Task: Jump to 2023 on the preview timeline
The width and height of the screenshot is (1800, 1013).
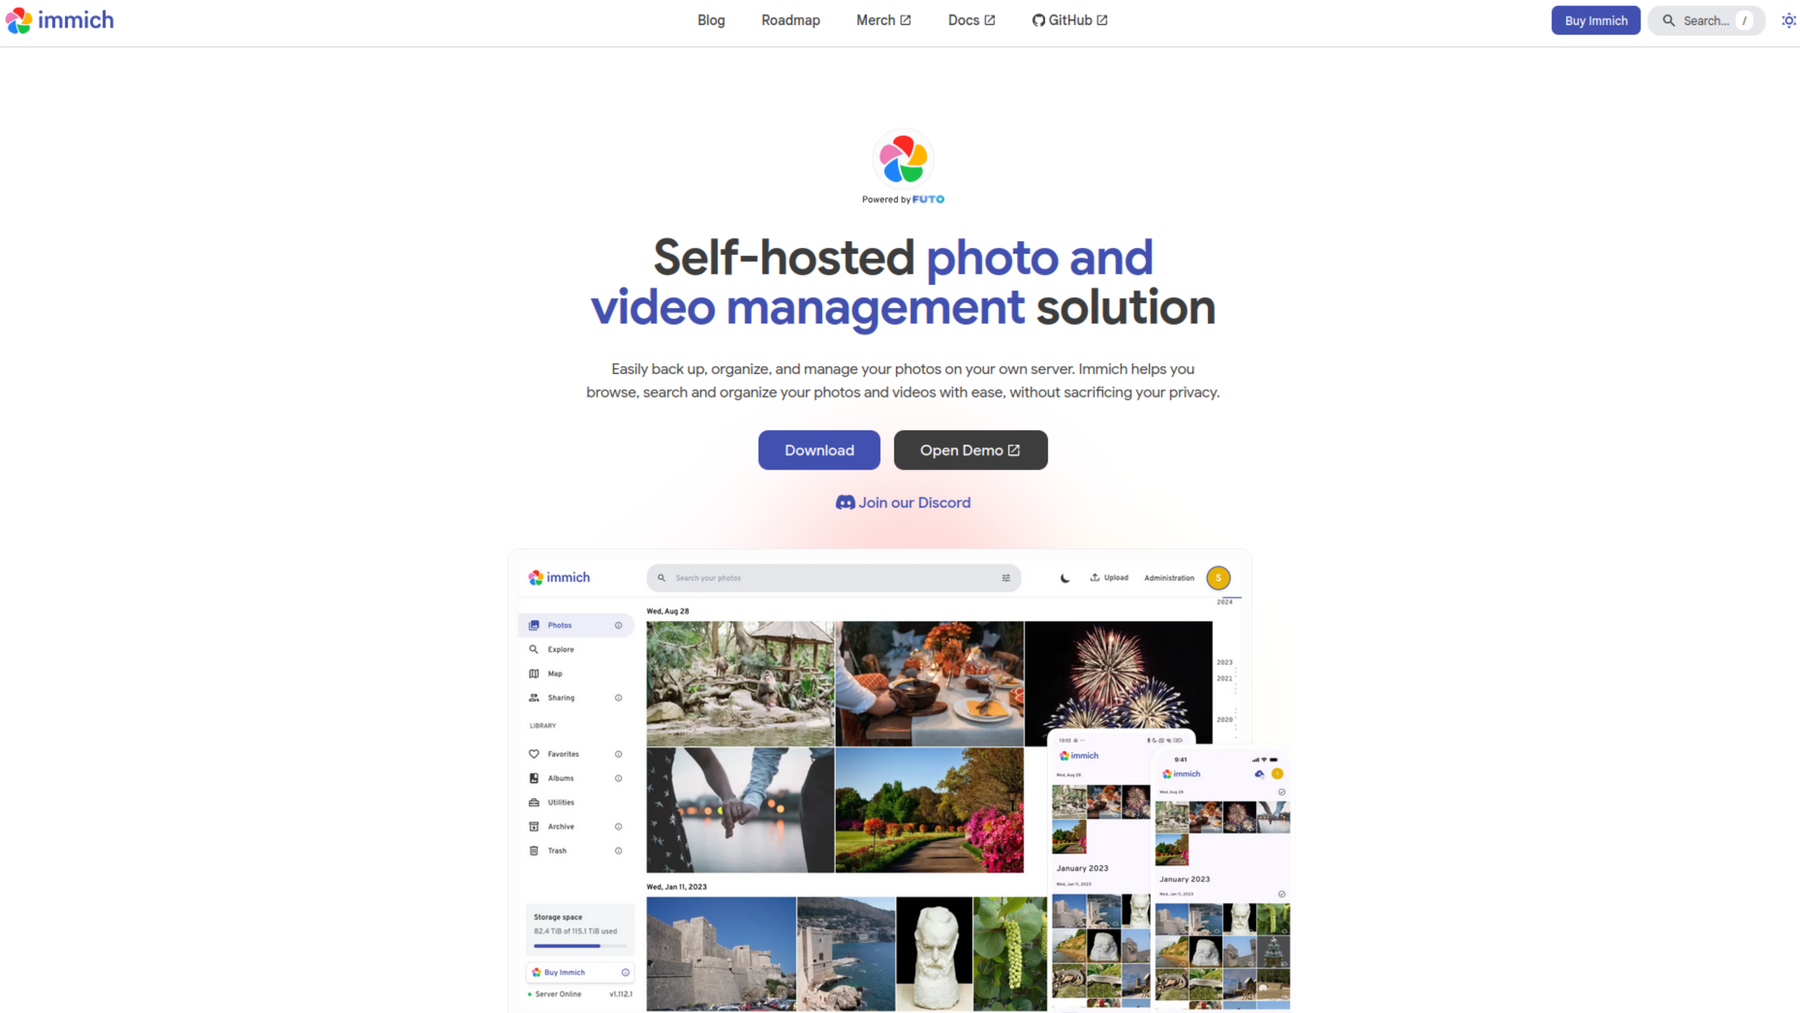Action: click(x=1224, y=662)
